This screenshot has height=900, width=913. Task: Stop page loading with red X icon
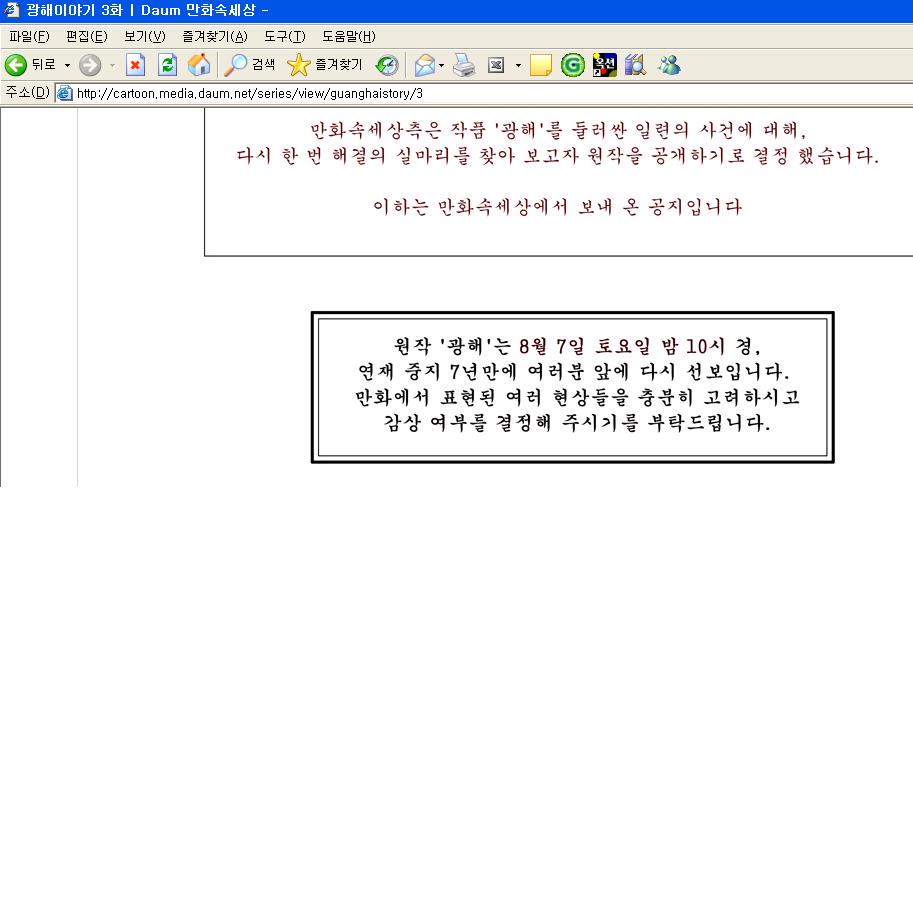click(x=135, y=65)
